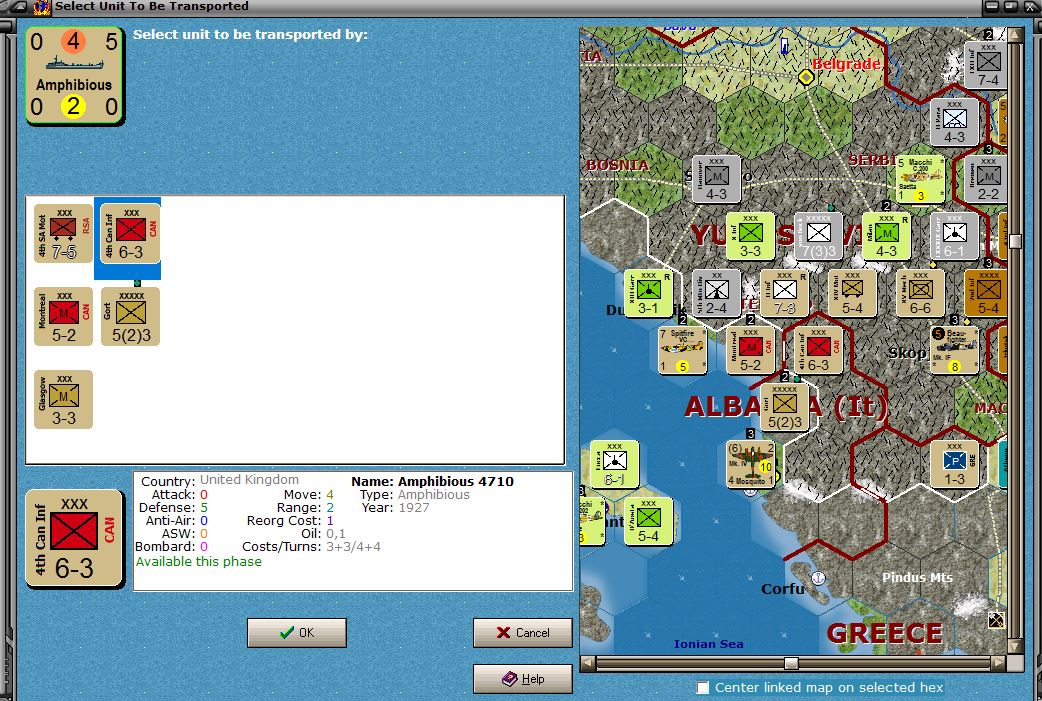Click the Amphibious transport counter at top
The width and height of the screenshot is (1042, 701).
click(74, 75)
